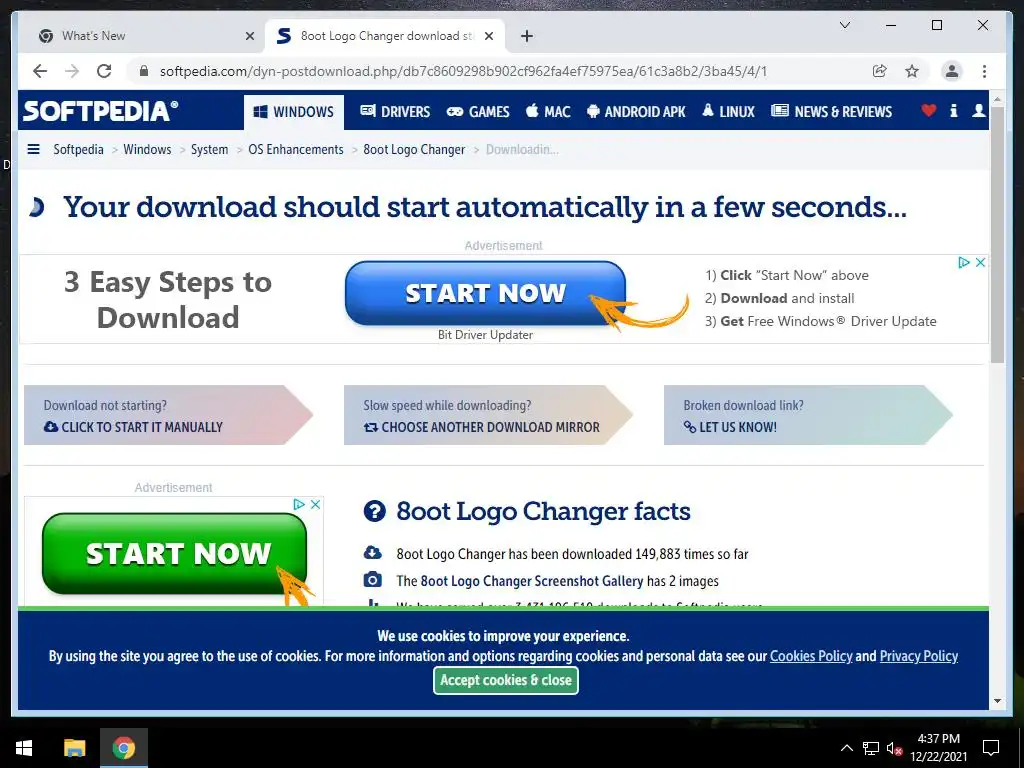
Task: Open 8oot Logo Changer Screenshot Gallery link
Action: click(532, 581)
